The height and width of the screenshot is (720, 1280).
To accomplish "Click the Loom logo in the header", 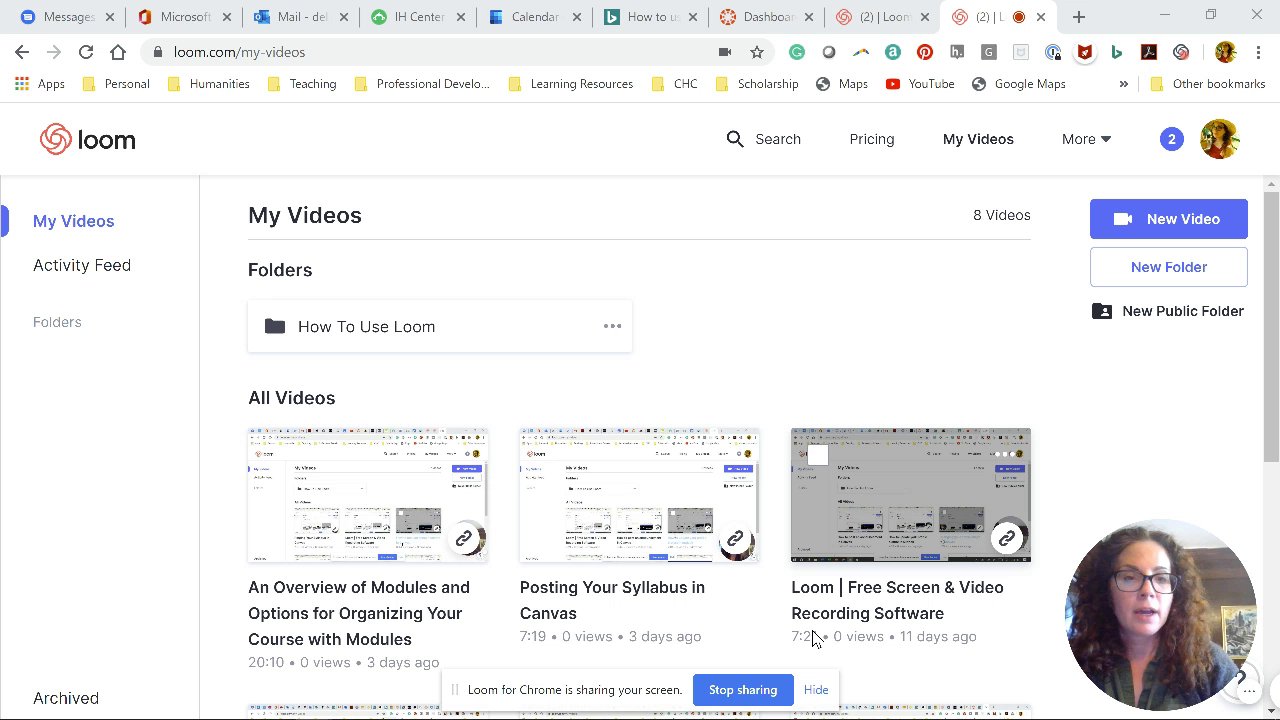I will 88,139.
